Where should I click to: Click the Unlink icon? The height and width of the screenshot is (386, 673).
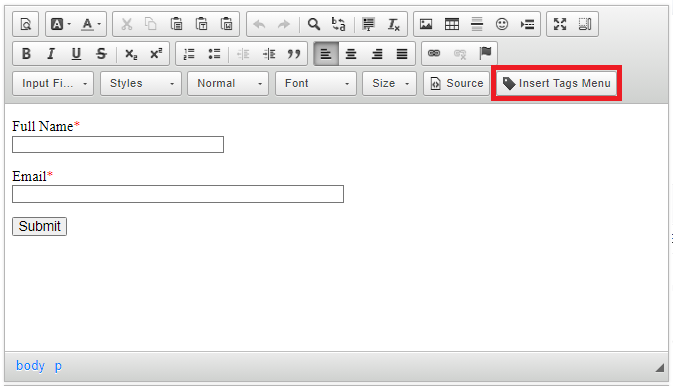click(x=460, y=54)
